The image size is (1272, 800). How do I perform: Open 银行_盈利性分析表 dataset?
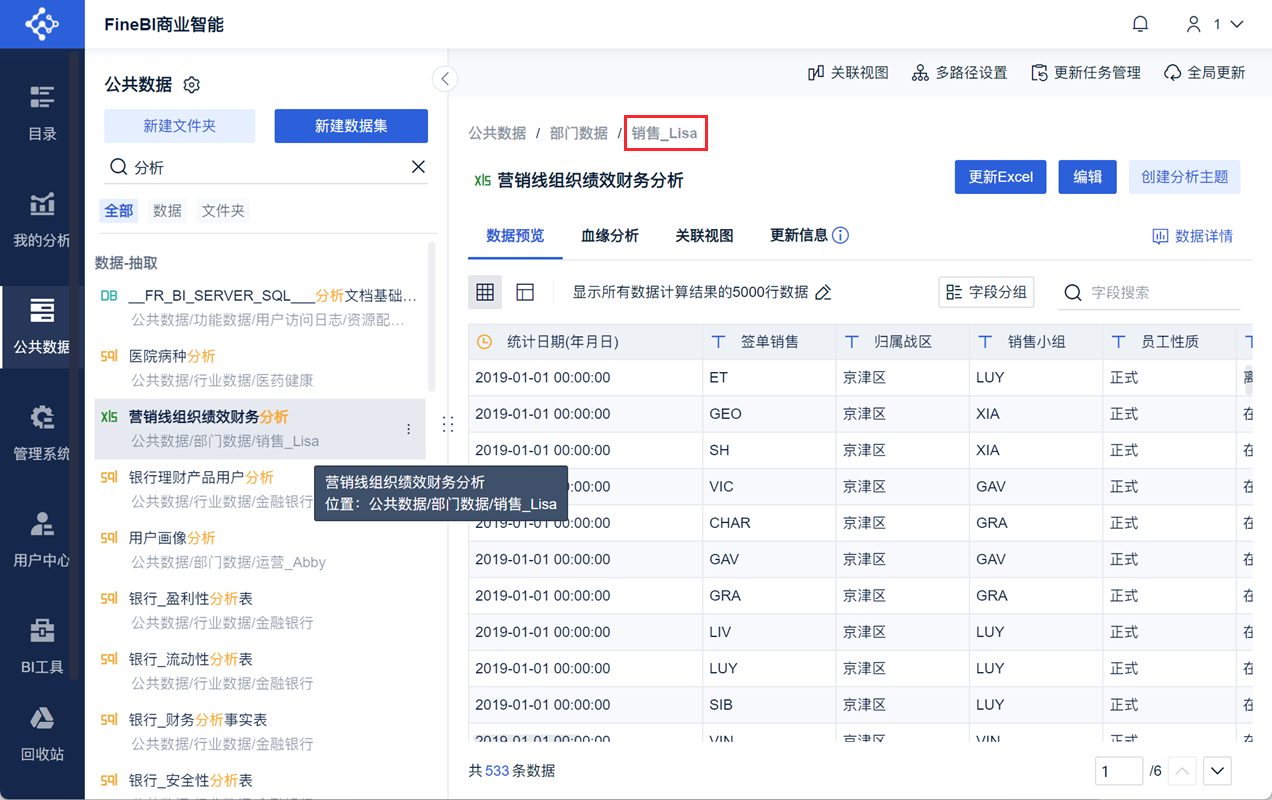tap(260, 610)
